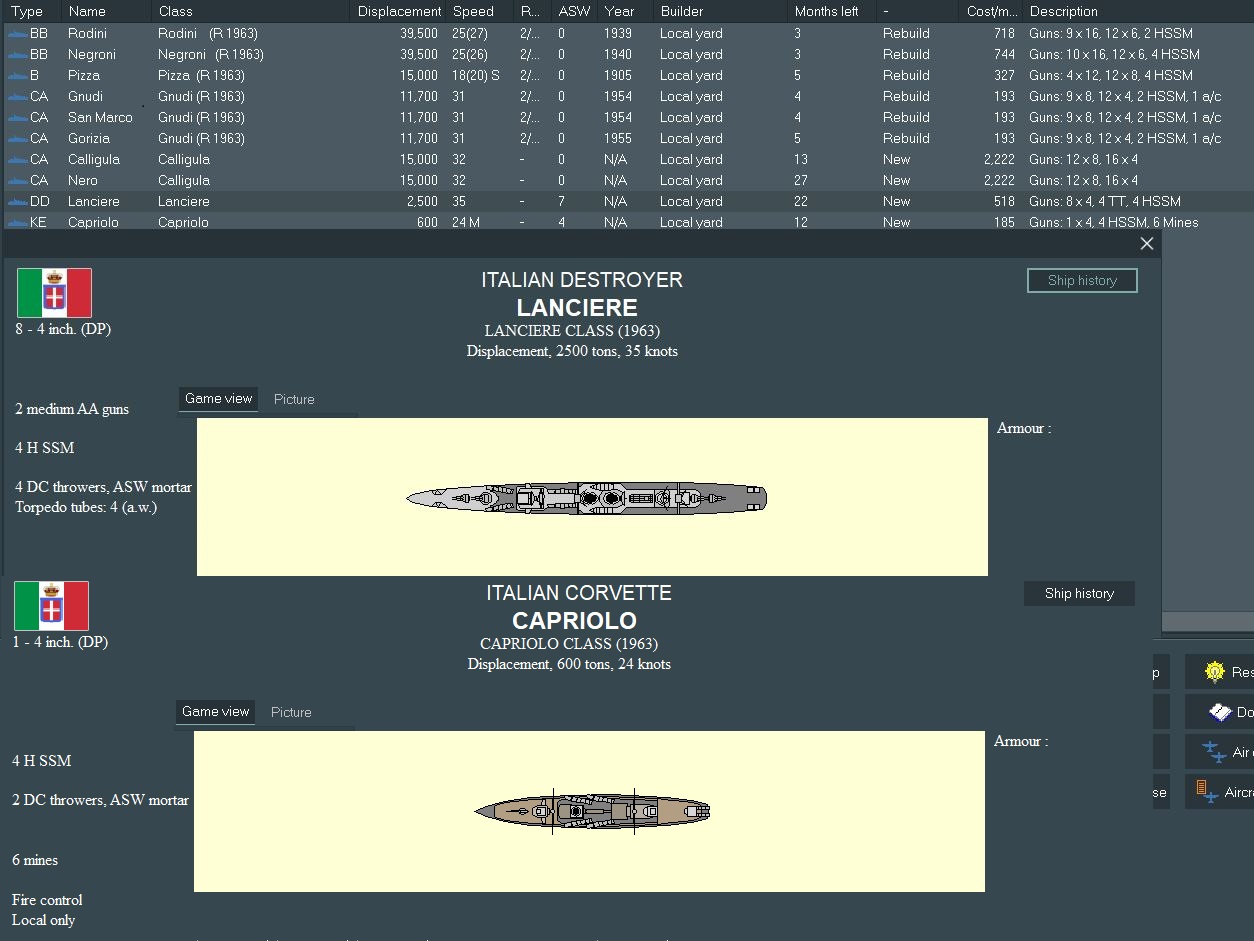Click the ship icon in the KE Capriolo row

coord(17,222)
